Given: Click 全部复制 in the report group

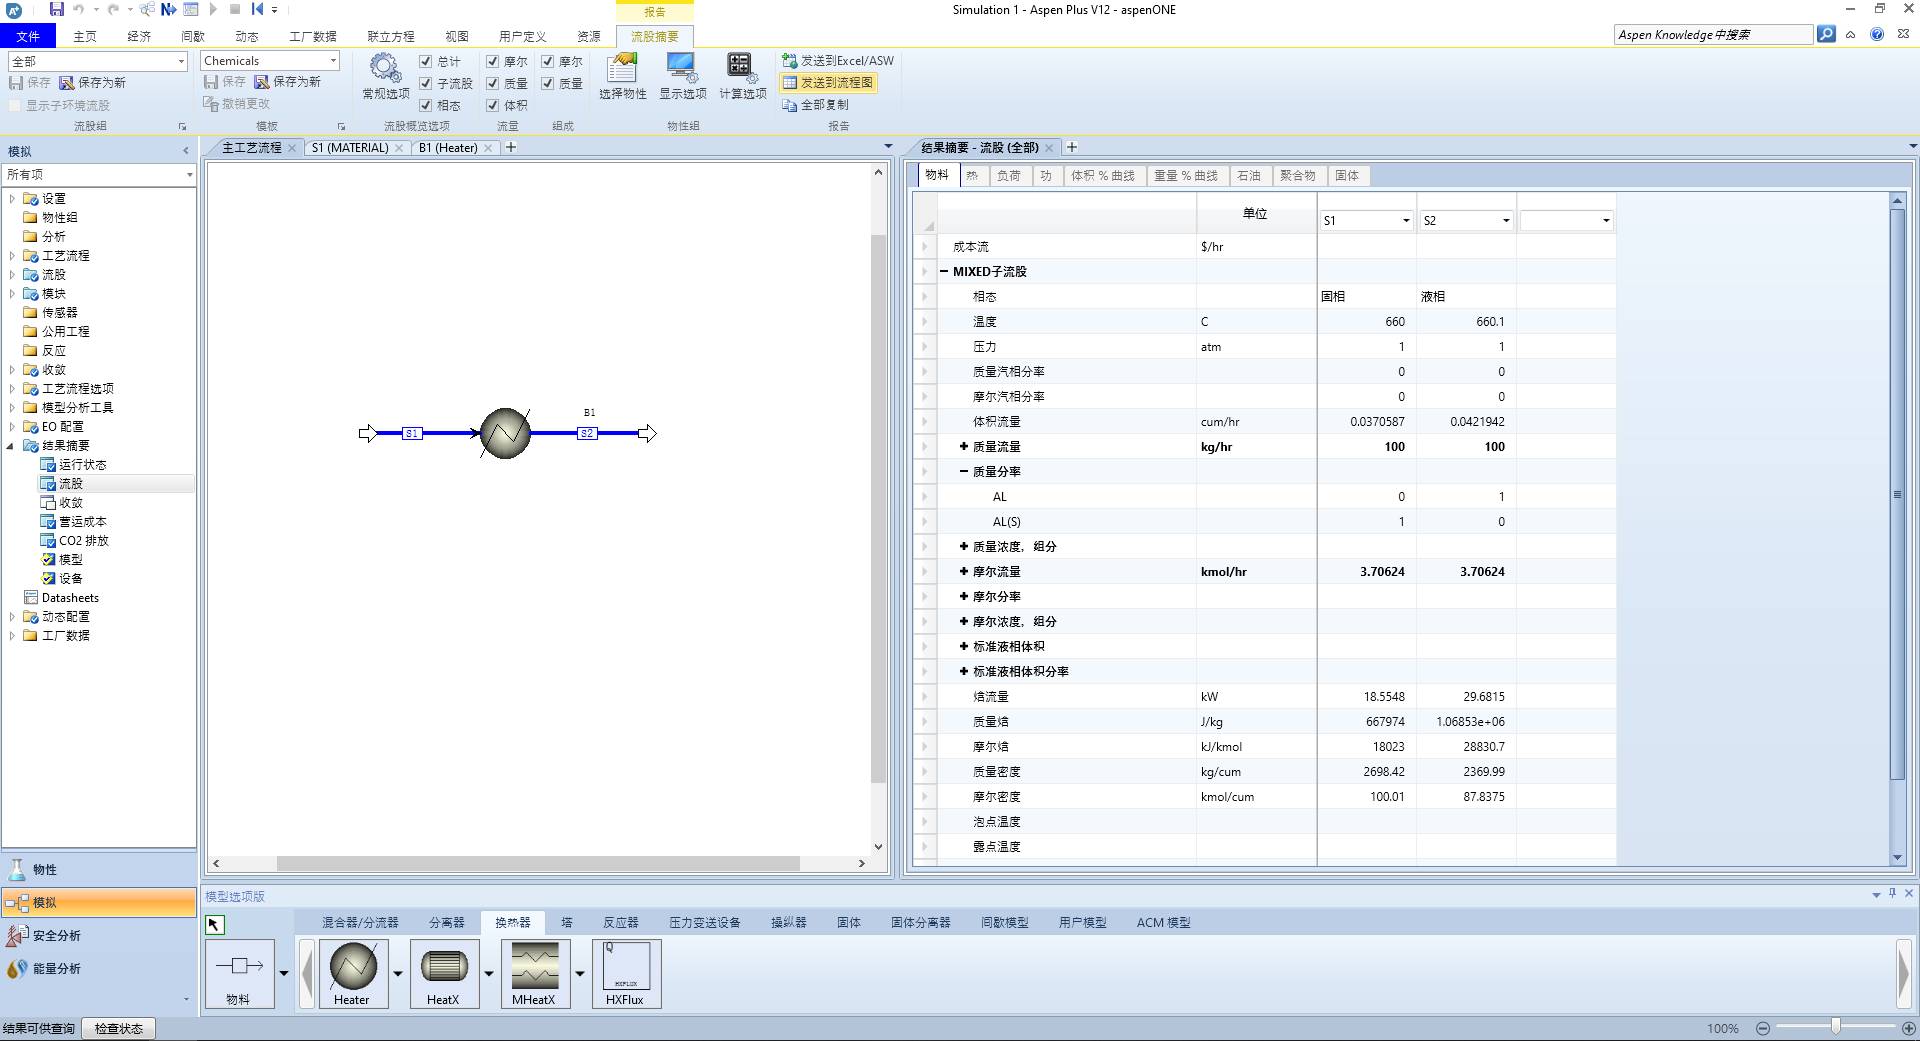Looking at the screenshot, I should (x=815, y=105).
